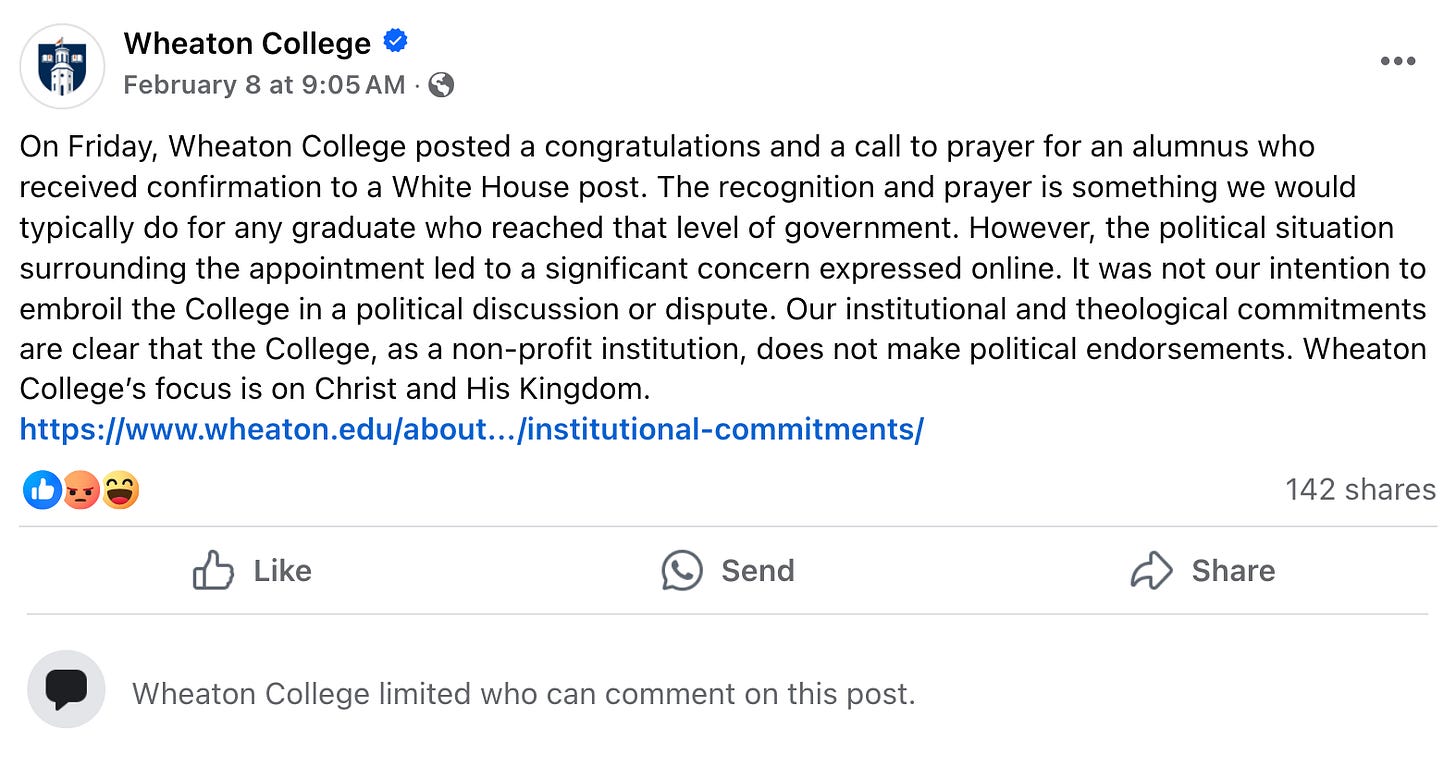This screenshot has width=1456, height=757.
Task: Click the thumbs-up icon beside Like
Action: [213, 570]
